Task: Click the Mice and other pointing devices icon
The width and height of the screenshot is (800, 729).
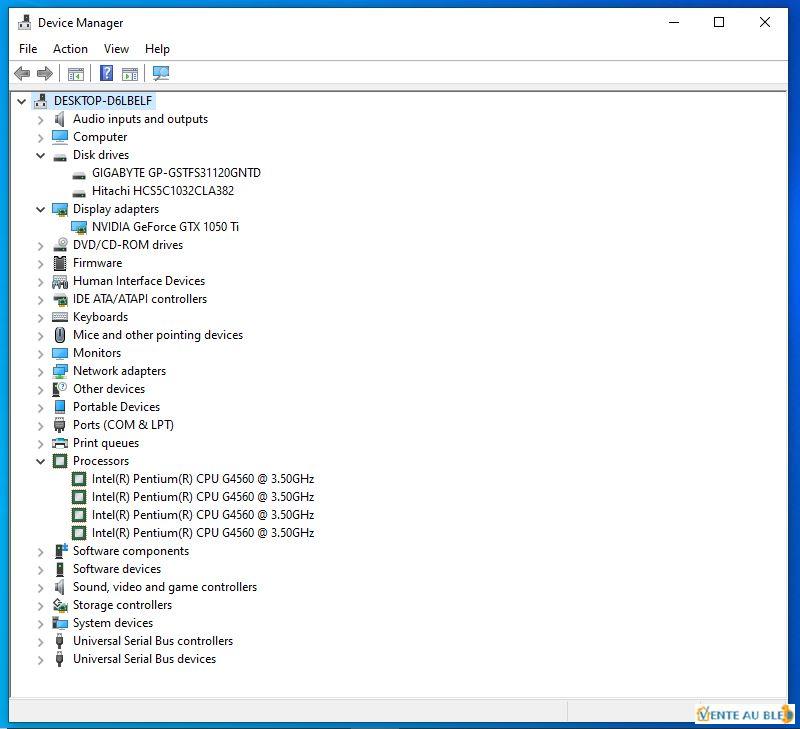Action: pyautogui.click(x=60, y=335)
